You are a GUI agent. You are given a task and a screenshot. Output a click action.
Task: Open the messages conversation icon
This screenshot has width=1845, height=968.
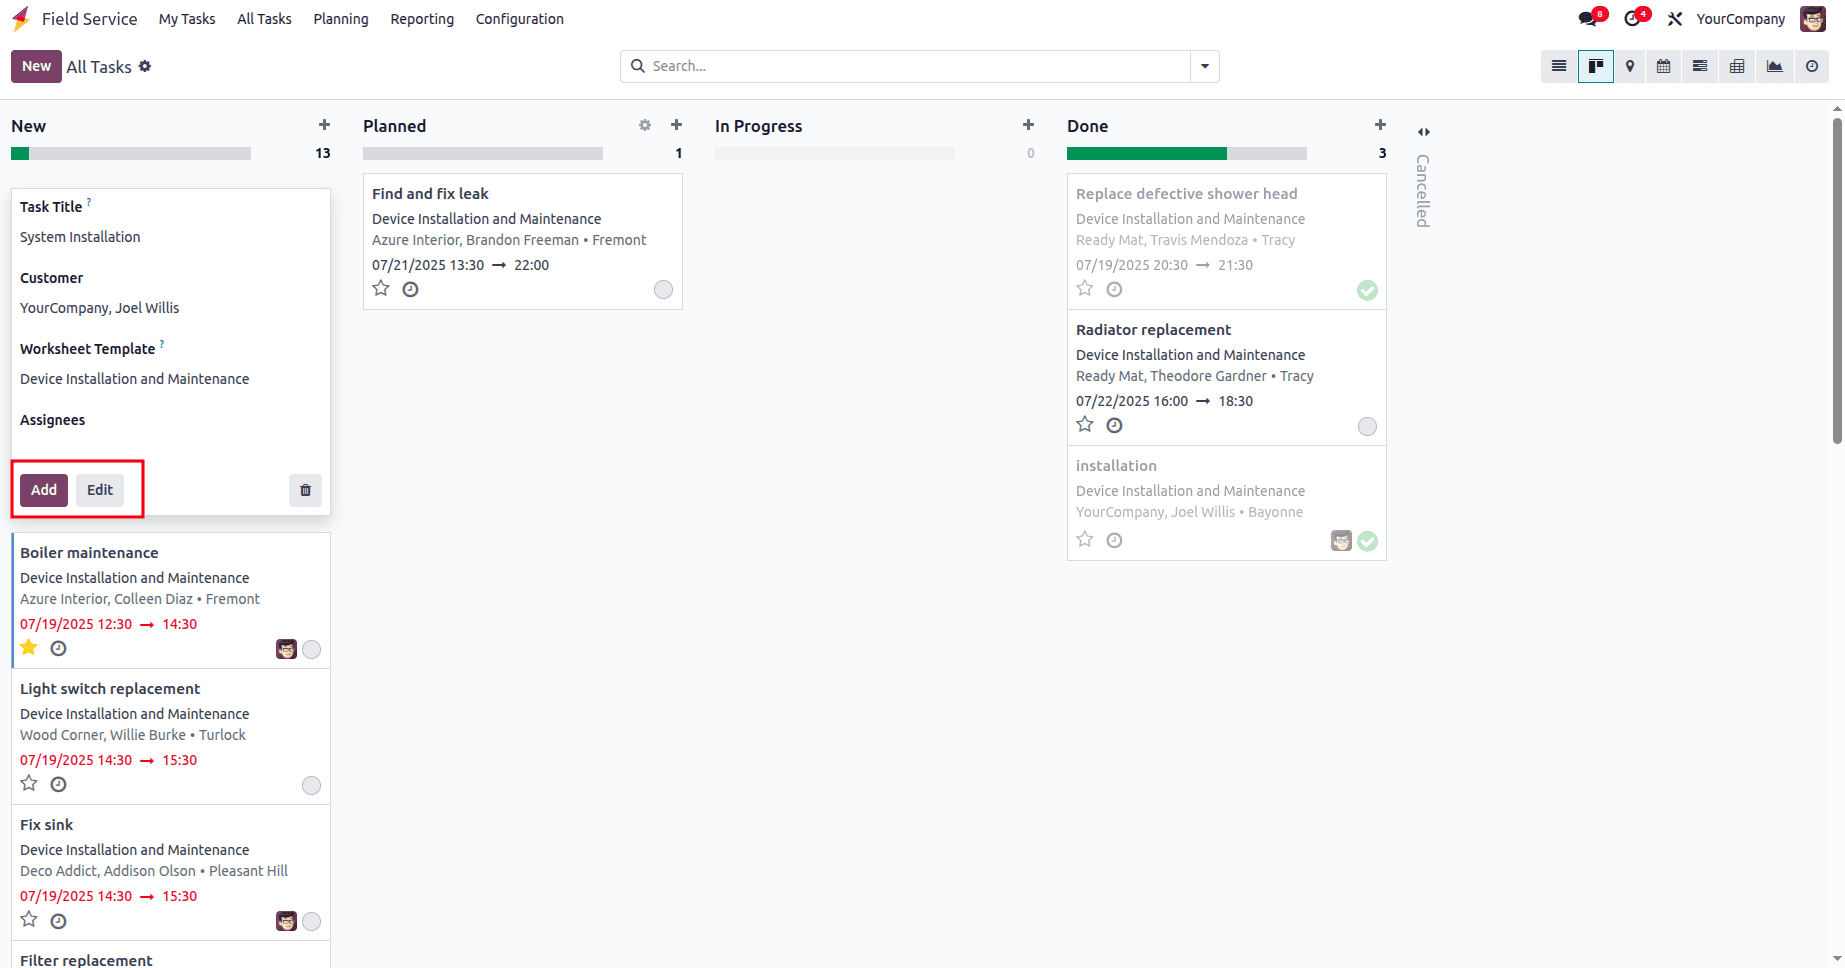[x=1587, y=19]
